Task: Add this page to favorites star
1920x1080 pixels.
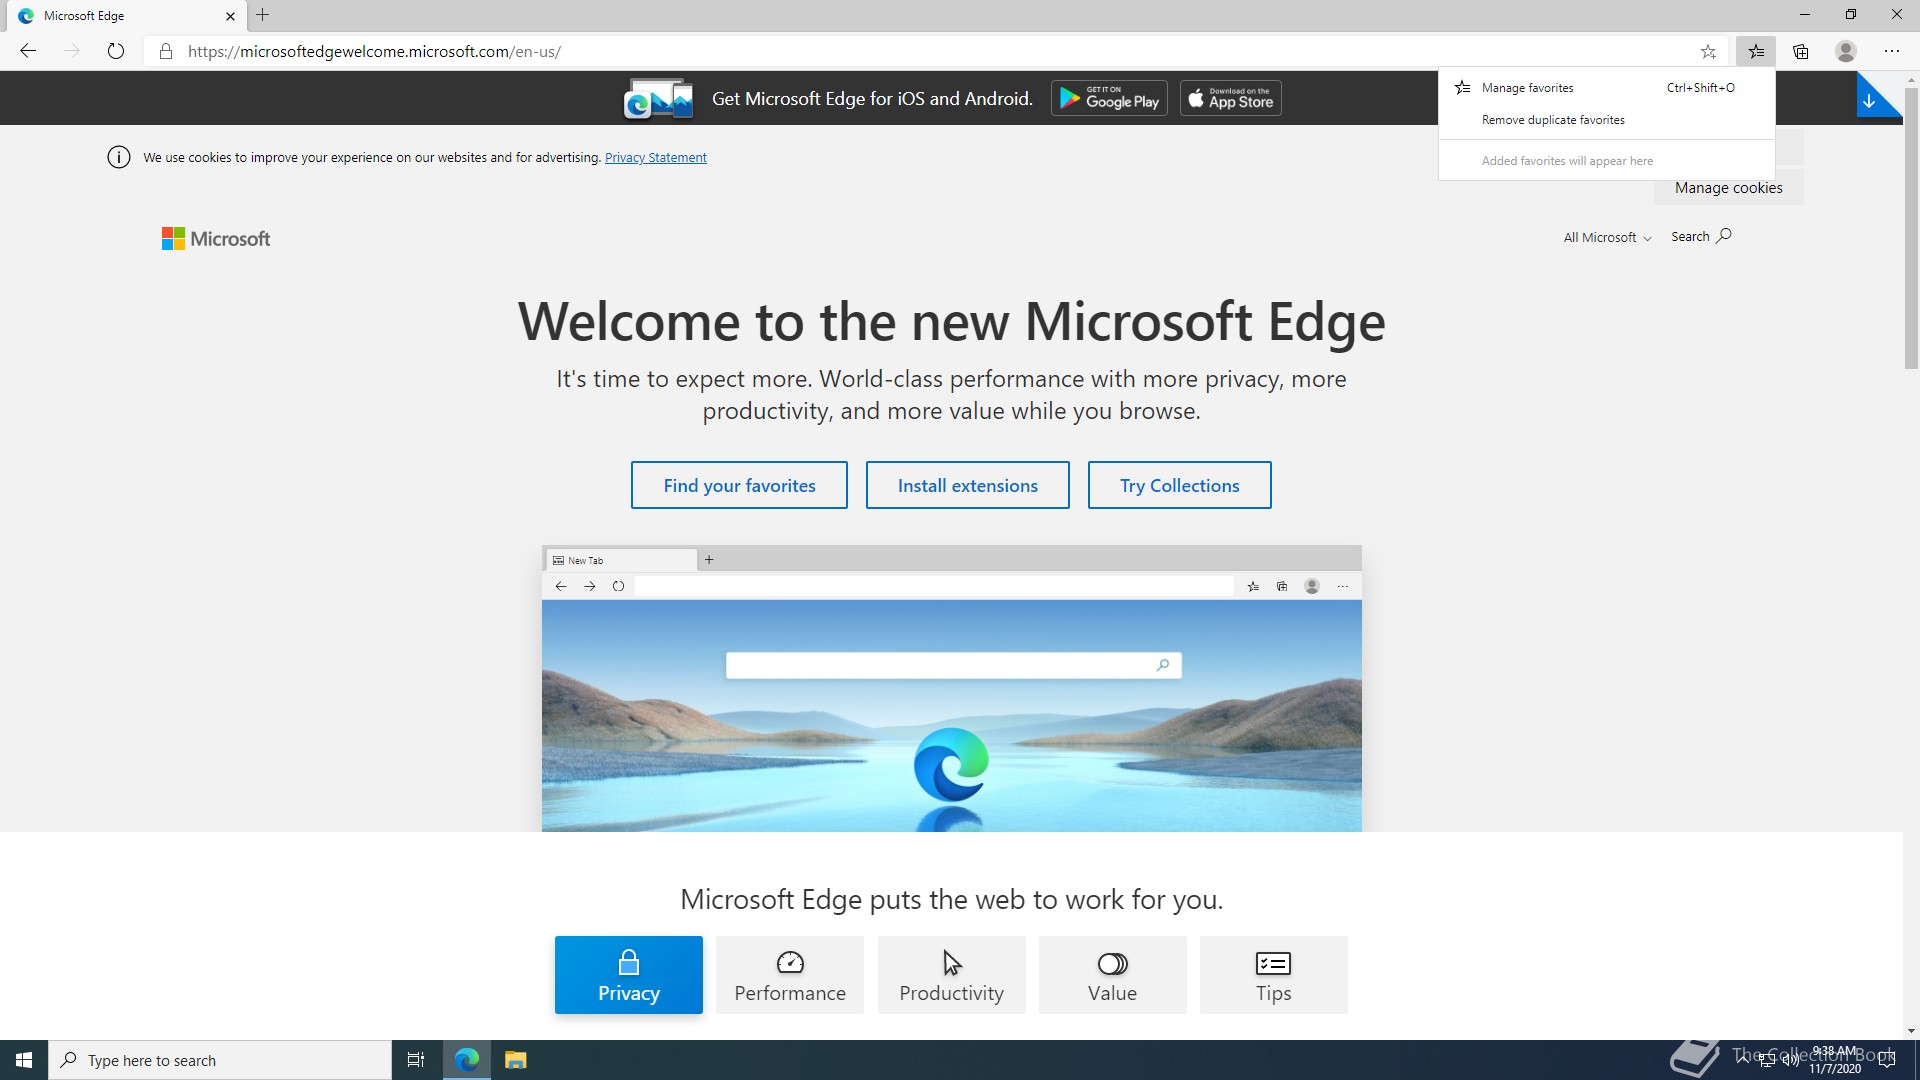Action: tap(1708, 51)
